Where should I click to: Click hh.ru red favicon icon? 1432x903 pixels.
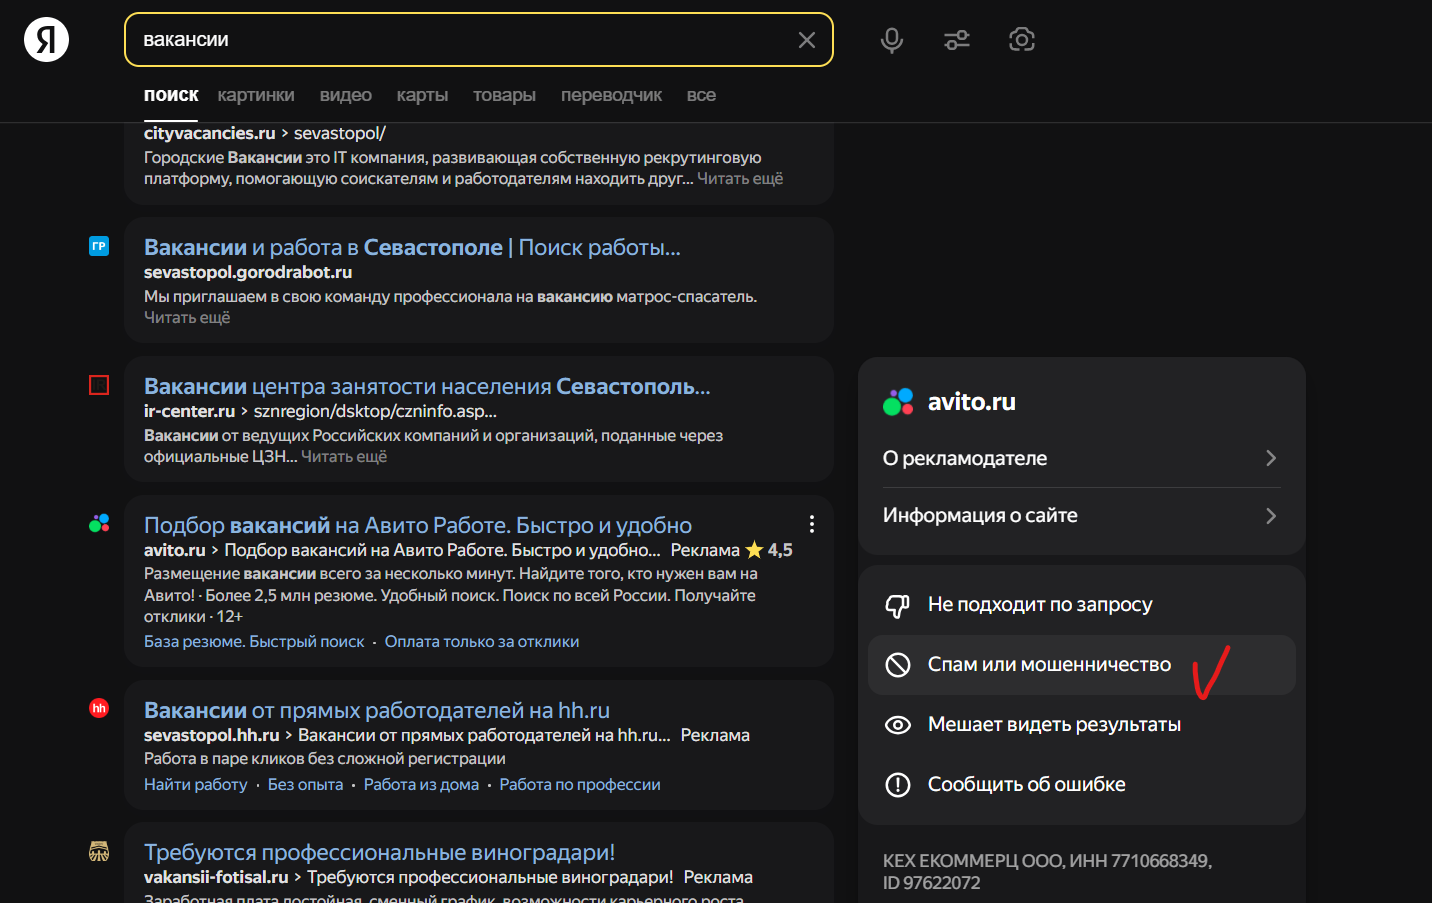coord(99,708)
